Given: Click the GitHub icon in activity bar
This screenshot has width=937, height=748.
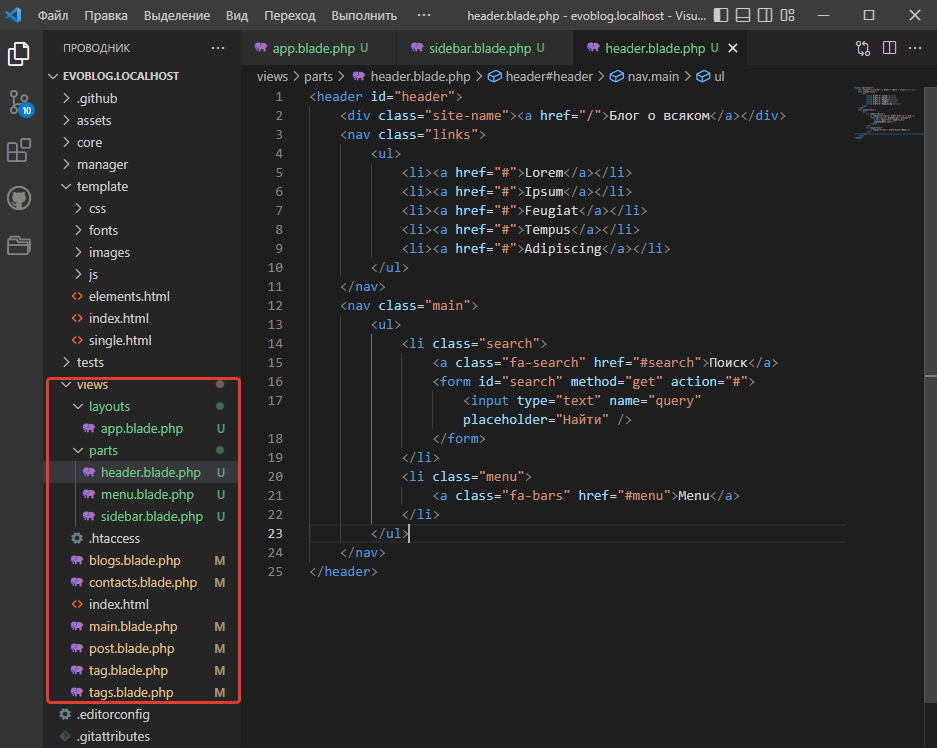Looking at the screenshot, I should (x=19, y=197).
